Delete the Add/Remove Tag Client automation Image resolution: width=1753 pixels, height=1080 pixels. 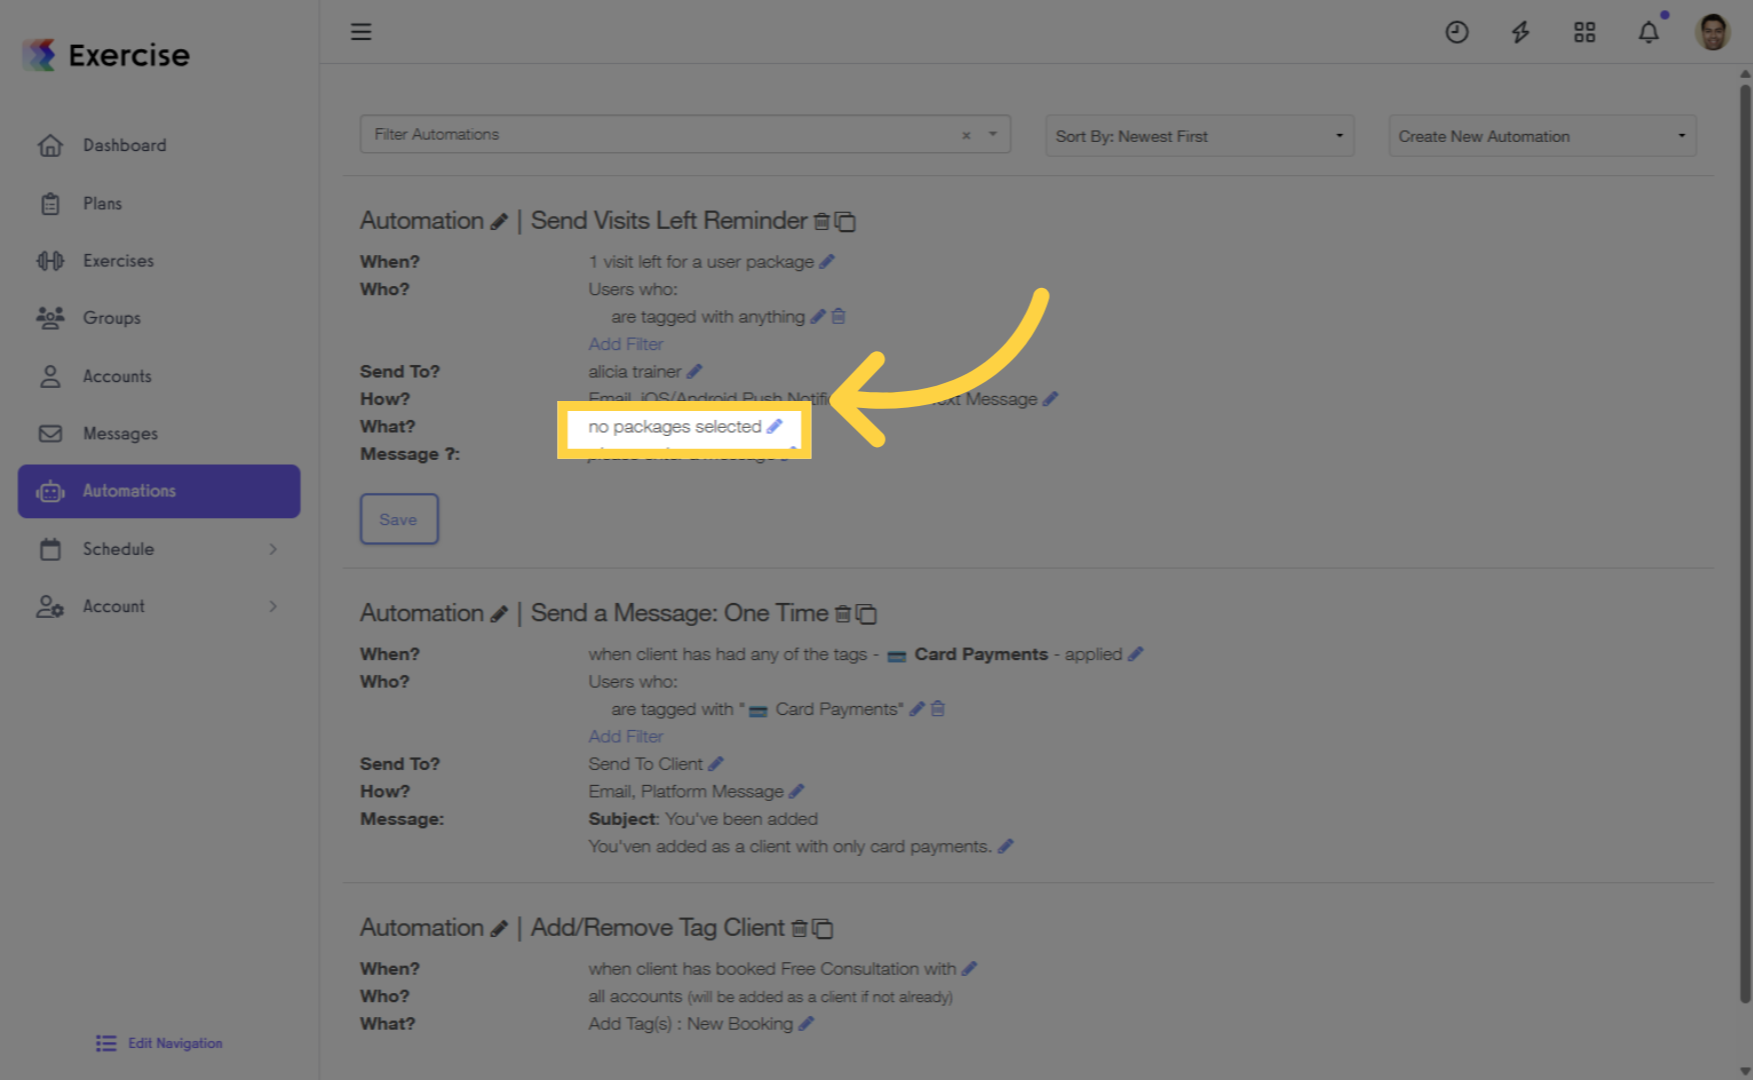tap(799, 929)
